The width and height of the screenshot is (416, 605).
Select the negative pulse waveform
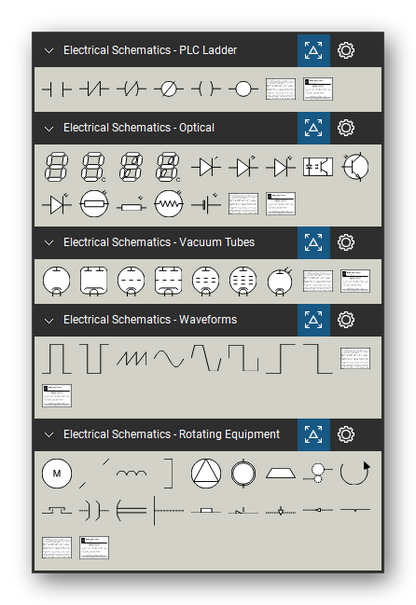pyautogui.click(x=94, y=359)
